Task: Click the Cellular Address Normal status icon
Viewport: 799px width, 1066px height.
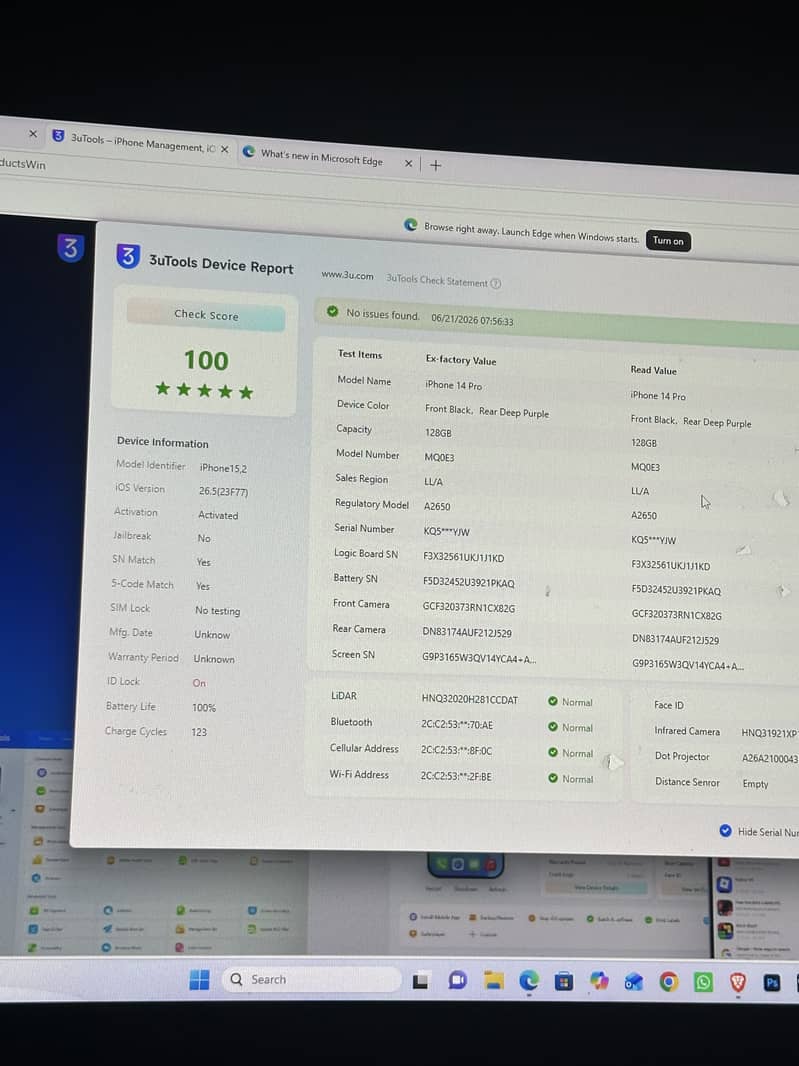Action: [553, 753]
